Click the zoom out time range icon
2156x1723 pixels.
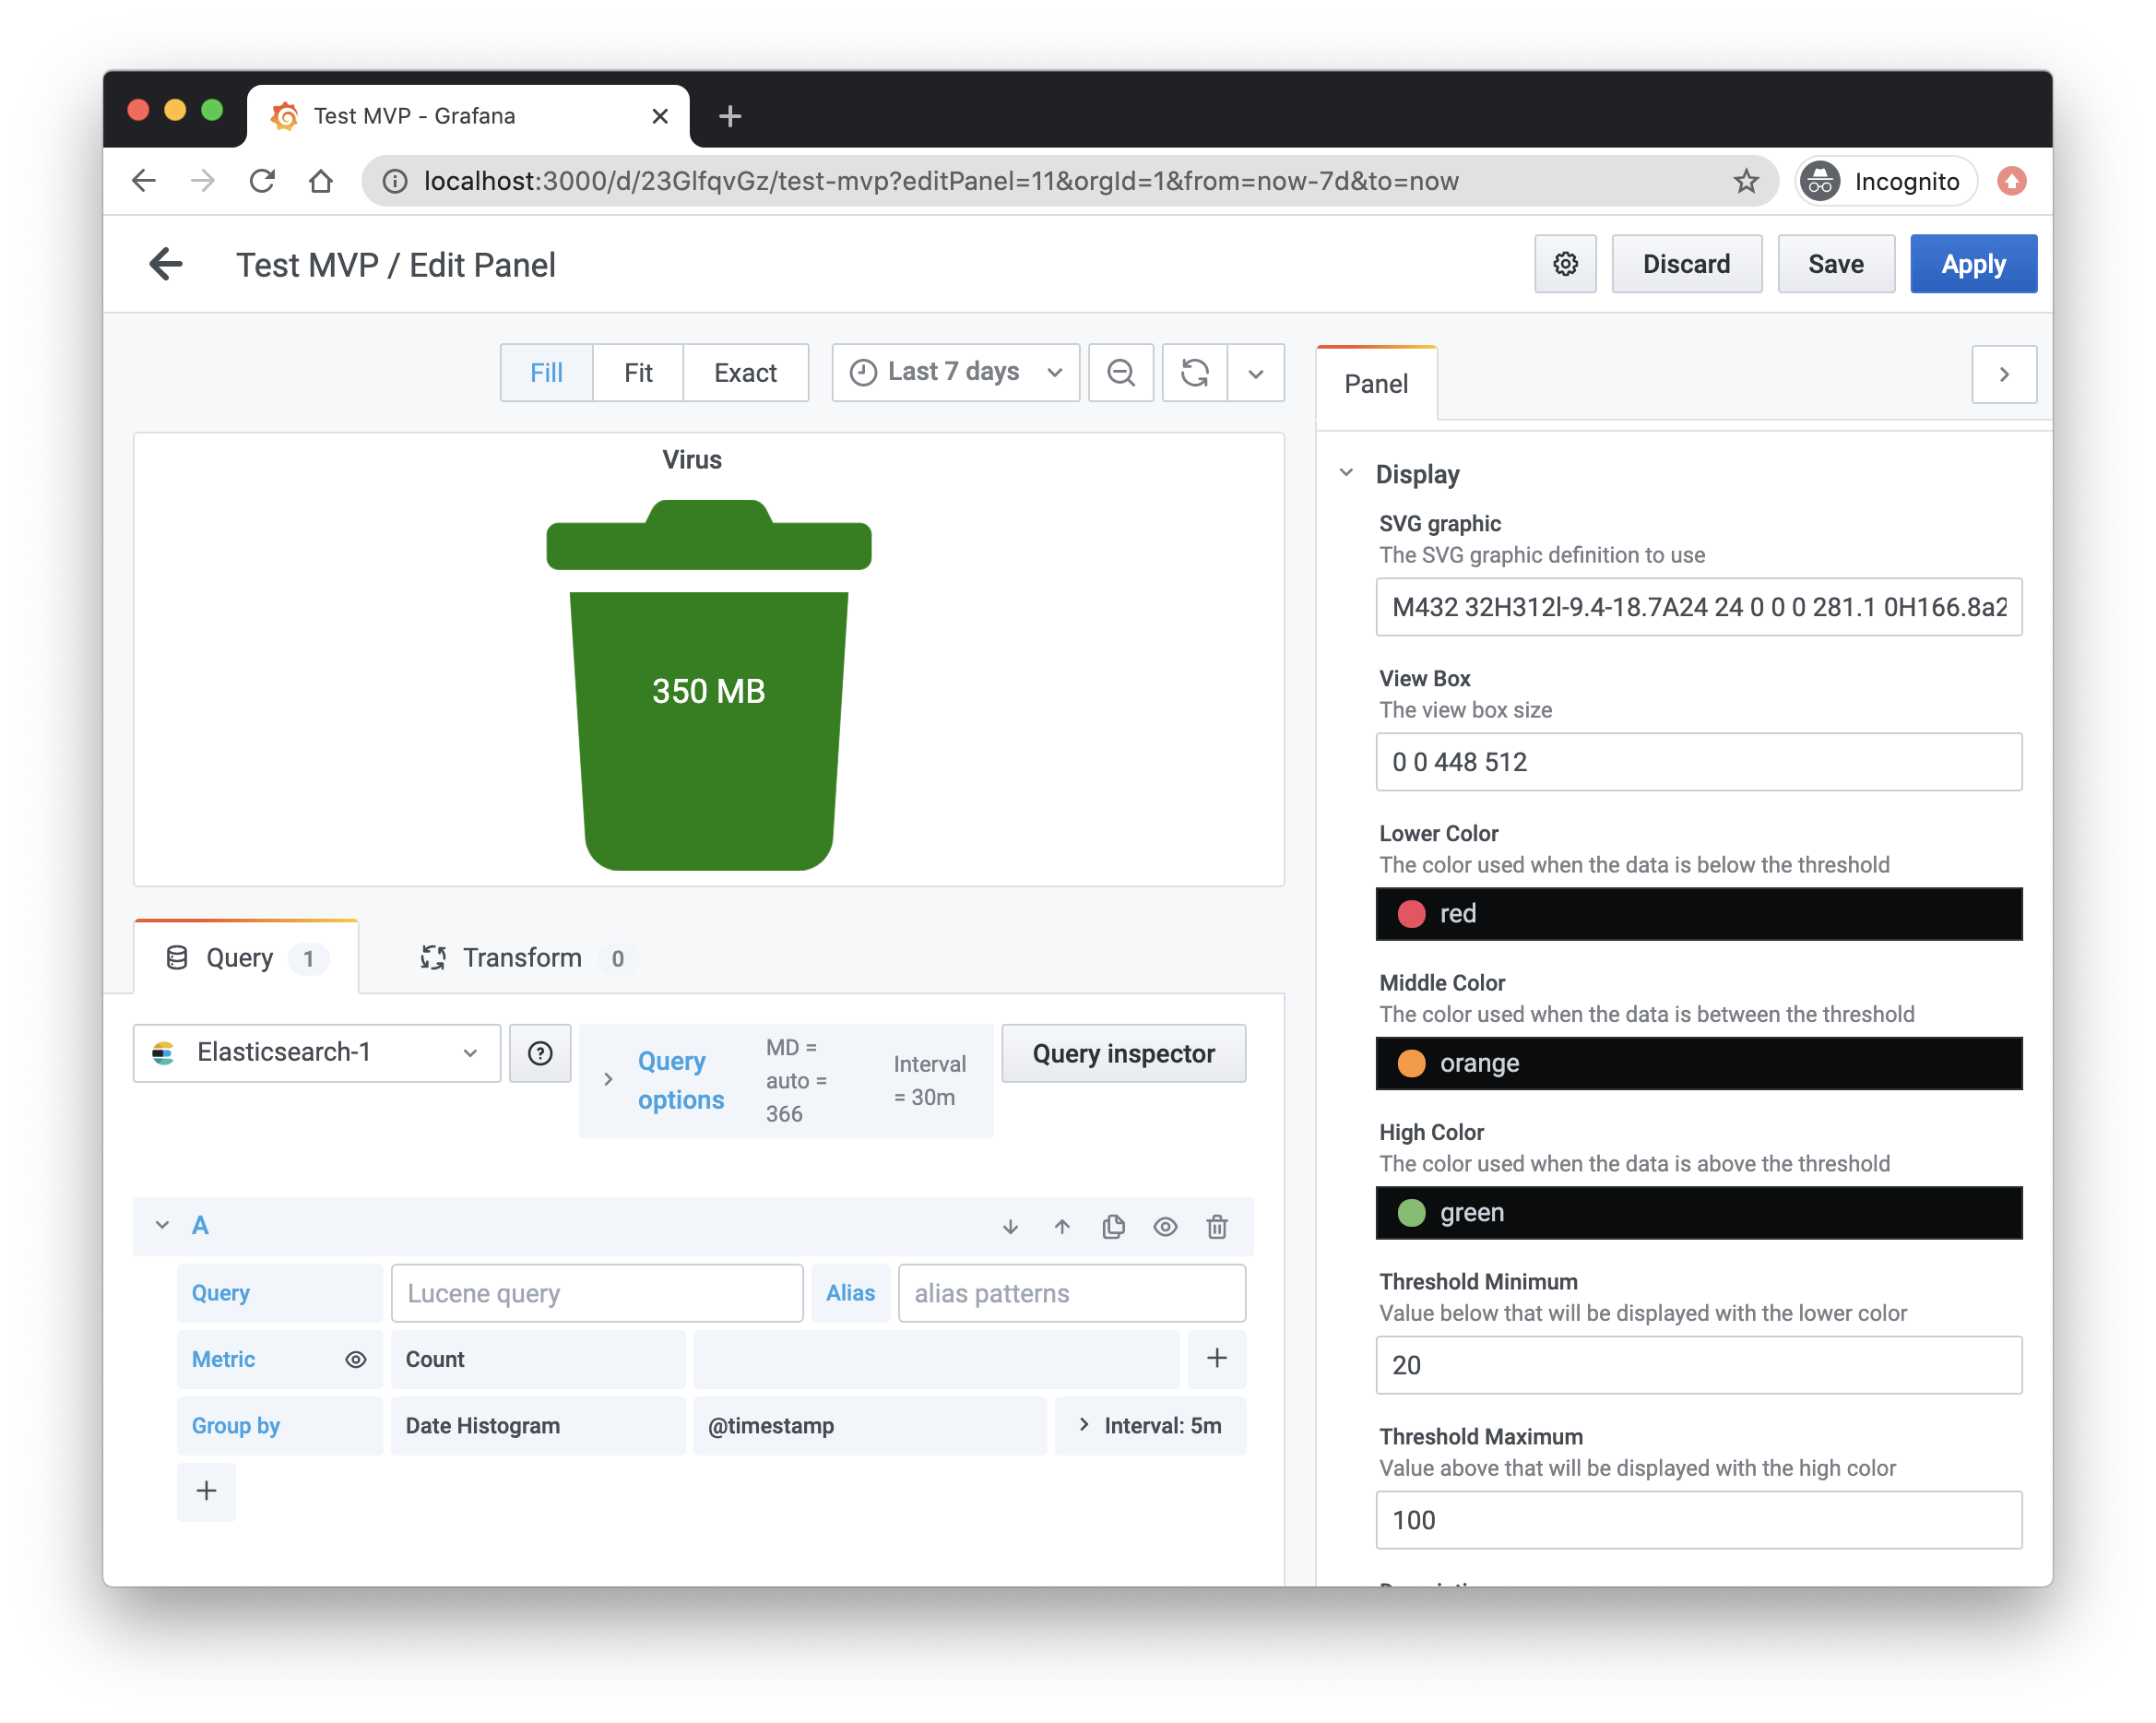(x=1120, y=373)
